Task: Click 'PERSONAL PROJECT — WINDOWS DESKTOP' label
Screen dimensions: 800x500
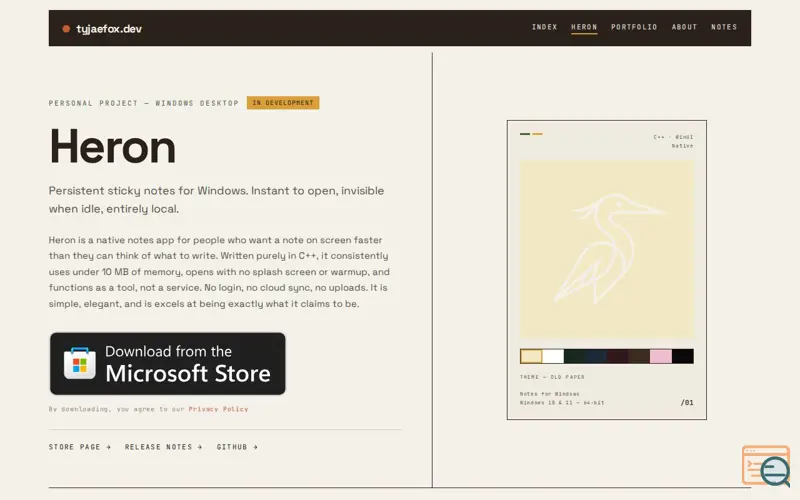Action: tap(144, 103)
